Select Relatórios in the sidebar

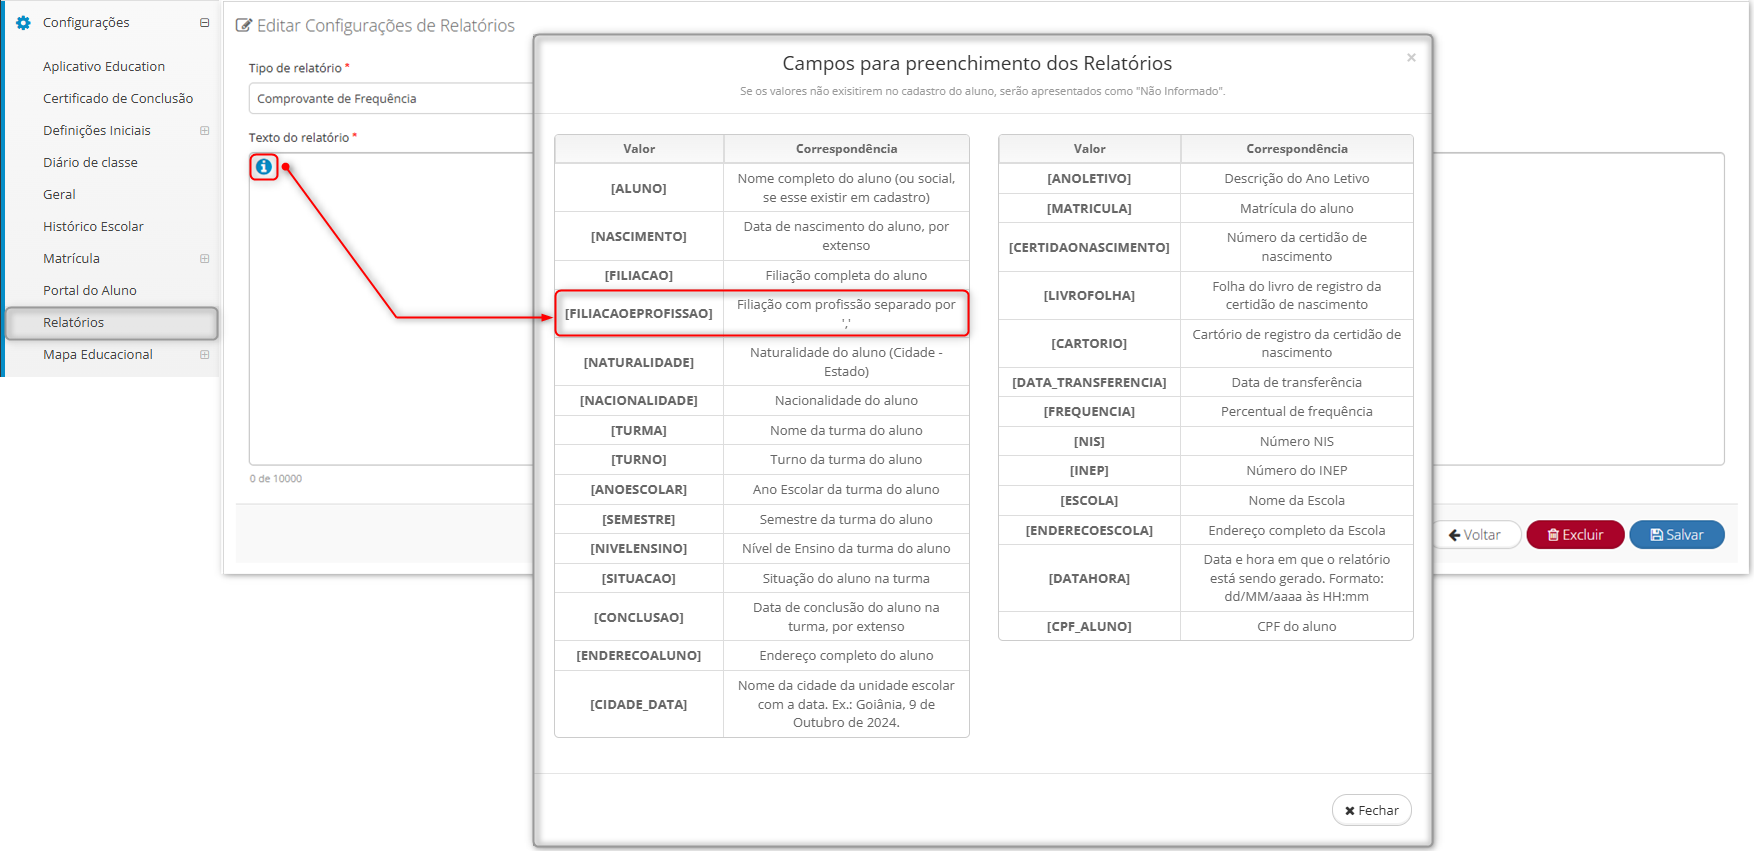(x=112, y=322)
